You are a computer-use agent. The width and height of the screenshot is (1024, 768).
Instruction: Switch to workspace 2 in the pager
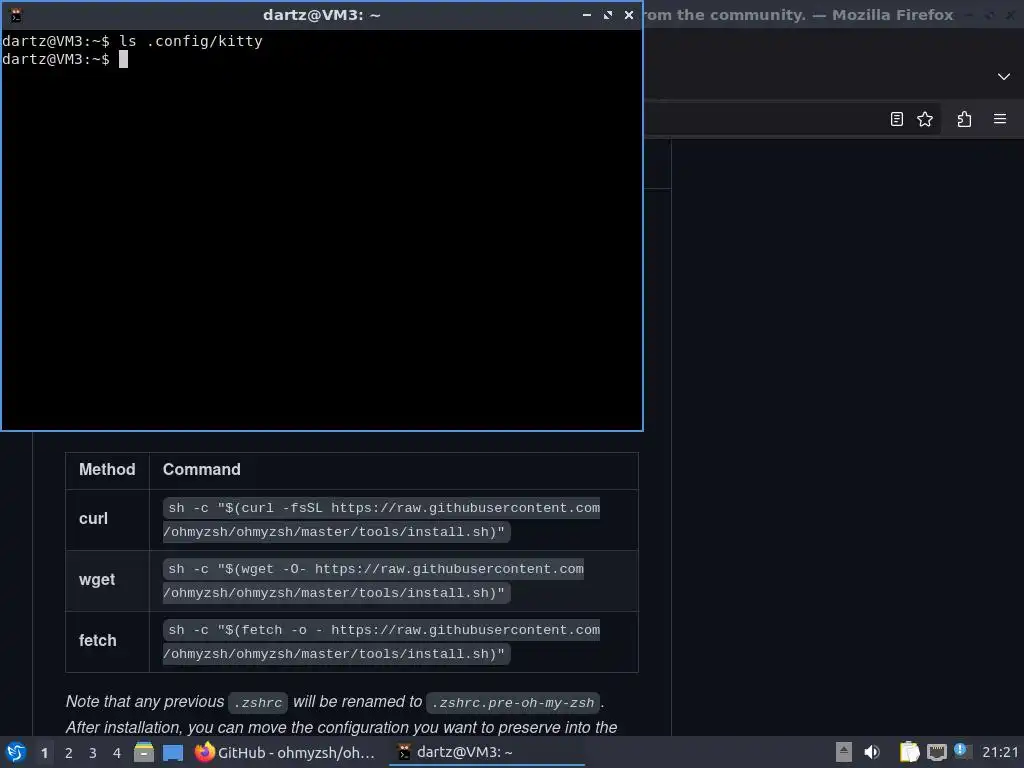69,753
